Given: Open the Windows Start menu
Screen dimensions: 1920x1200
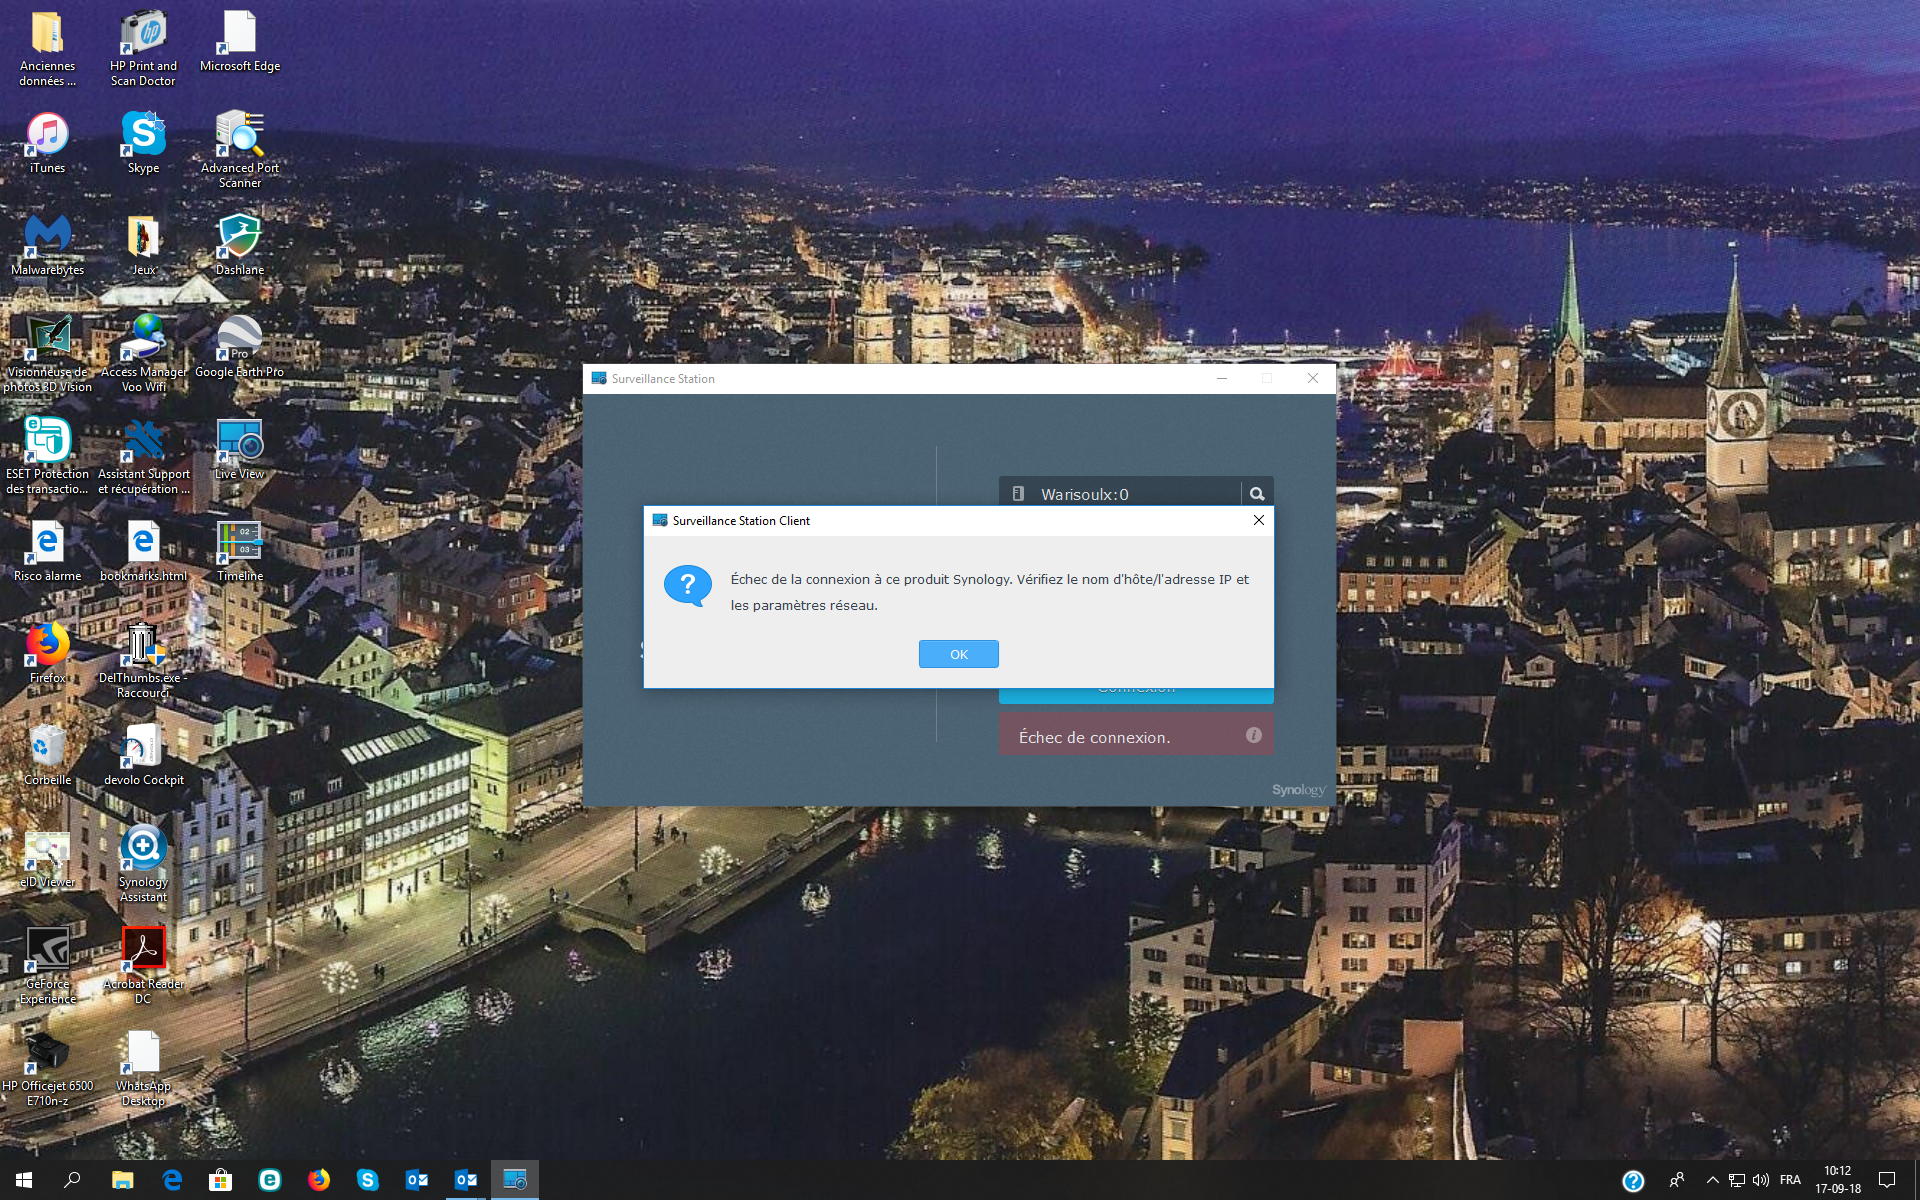Looking at the screenshot, I should pos(24,1180).
